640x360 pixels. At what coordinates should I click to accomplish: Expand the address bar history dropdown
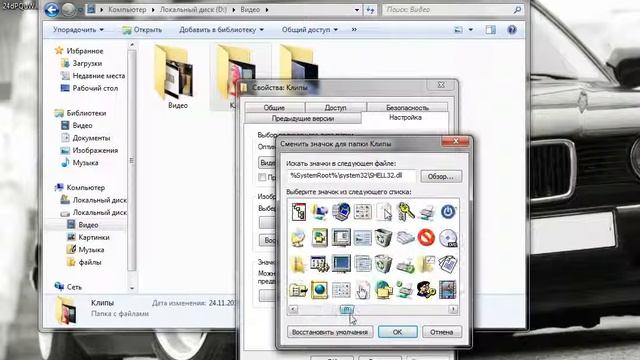point(357,9)
